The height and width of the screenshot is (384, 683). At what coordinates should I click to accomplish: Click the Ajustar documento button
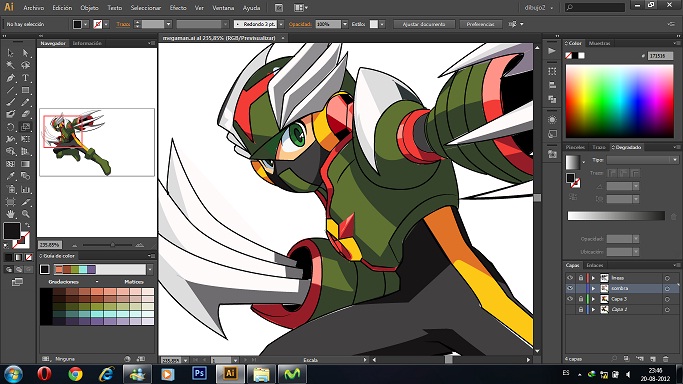[424, 24]
